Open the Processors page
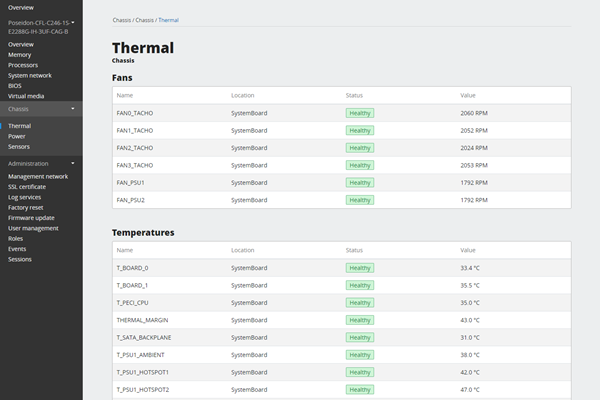The height and width of the screenshot is (400, 600). coord(23,65)
